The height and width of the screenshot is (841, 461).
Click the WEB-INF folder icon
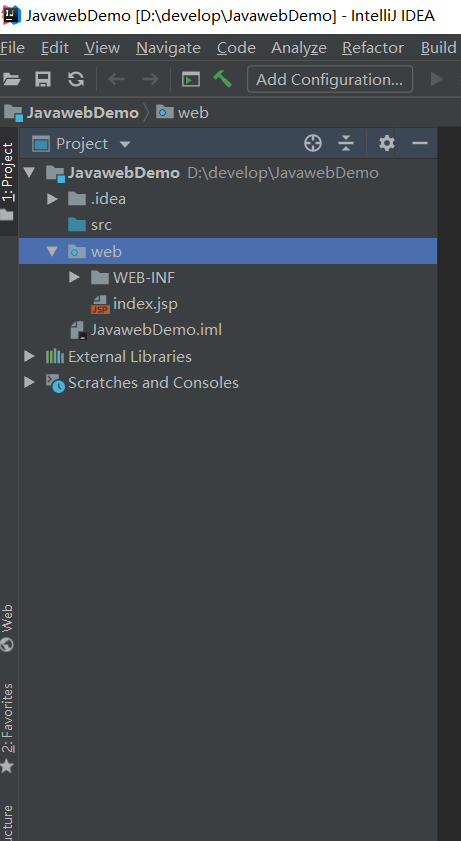[100, 277]
